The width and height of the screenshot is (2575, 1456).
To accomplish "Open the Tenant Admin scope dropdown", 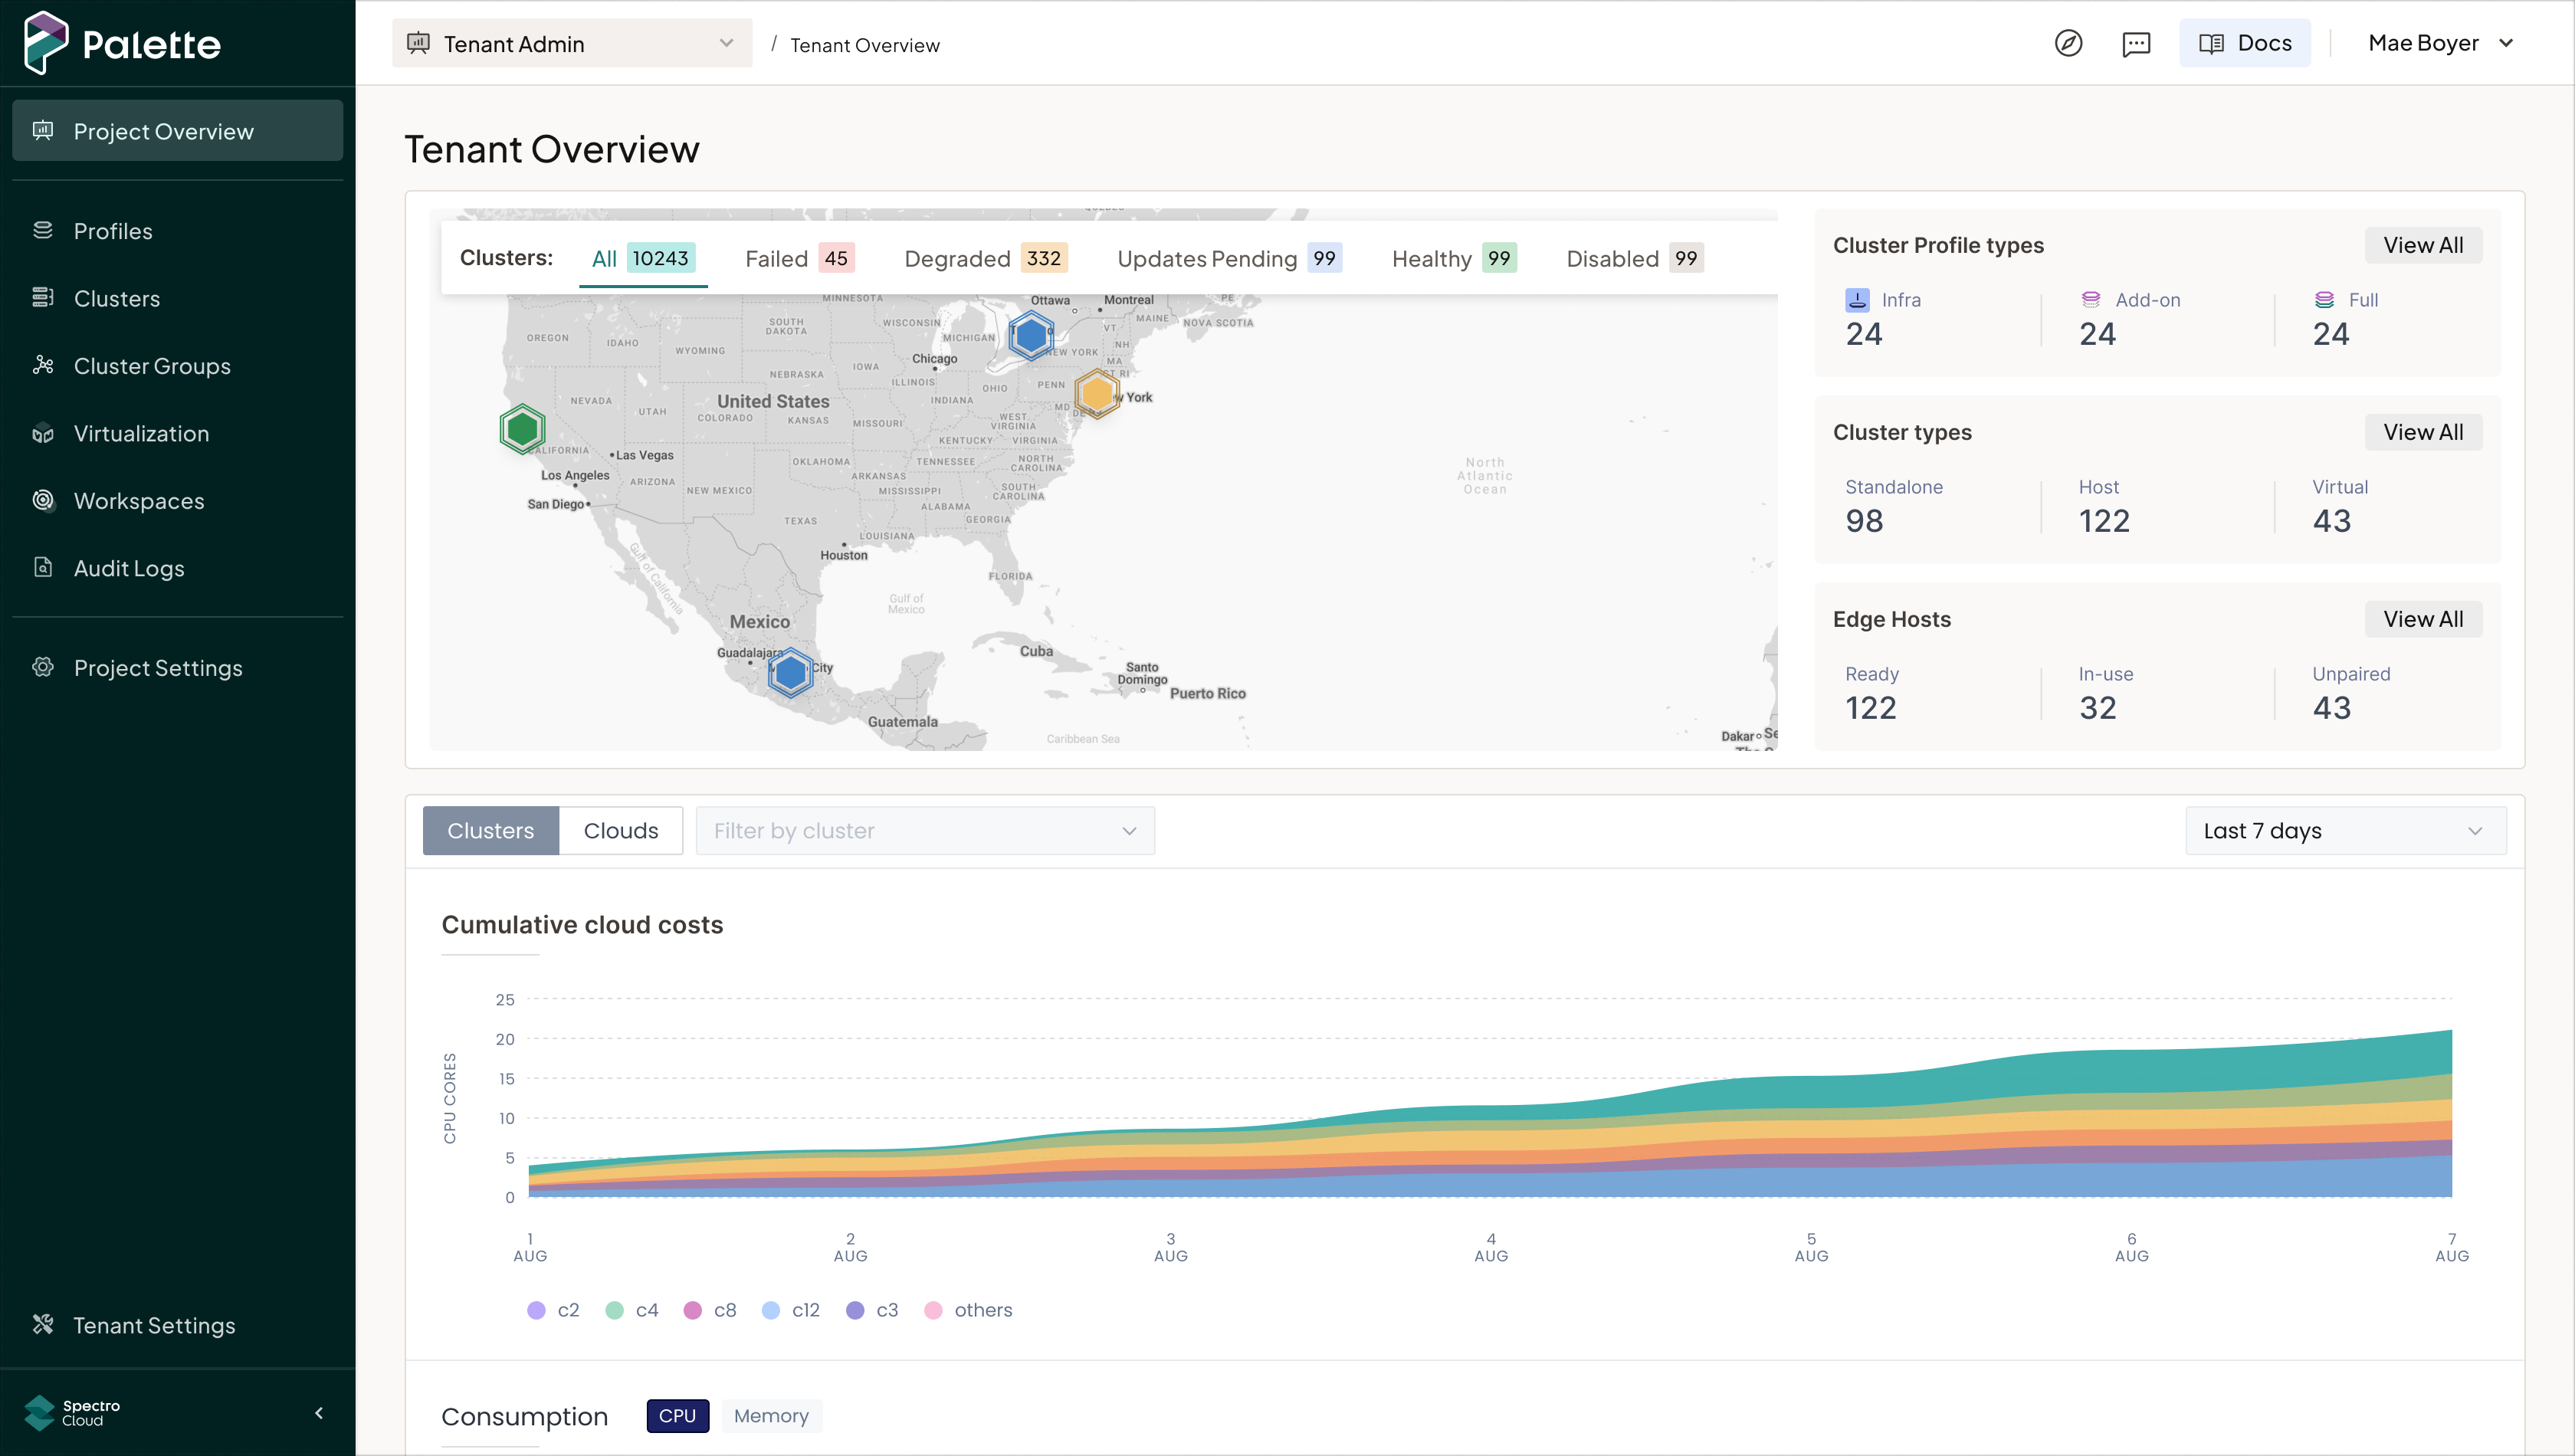I will pyautogui.click(x=571, y=43).
